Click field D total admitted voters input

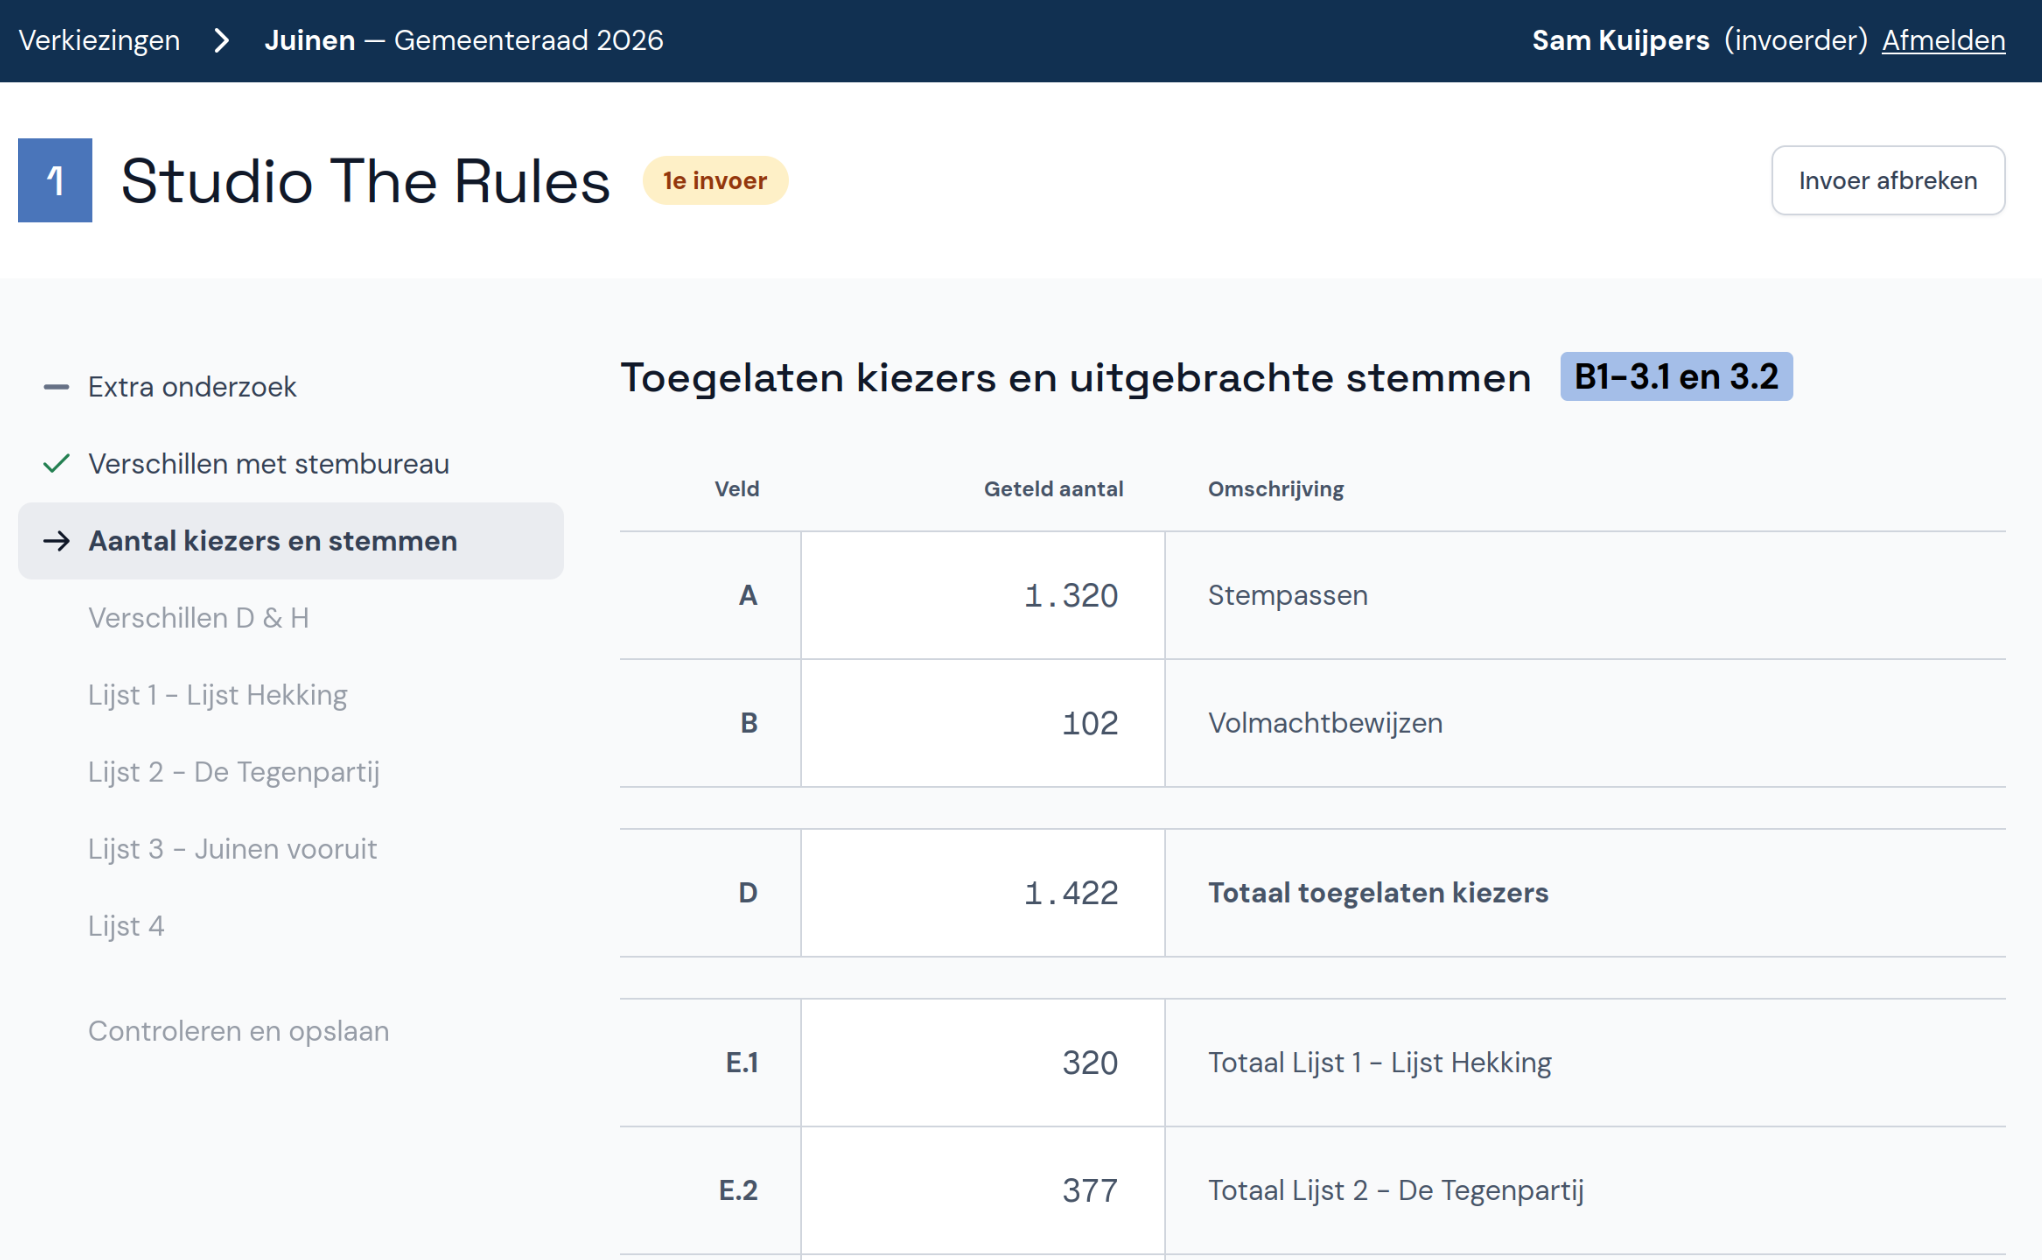[982, 893]
